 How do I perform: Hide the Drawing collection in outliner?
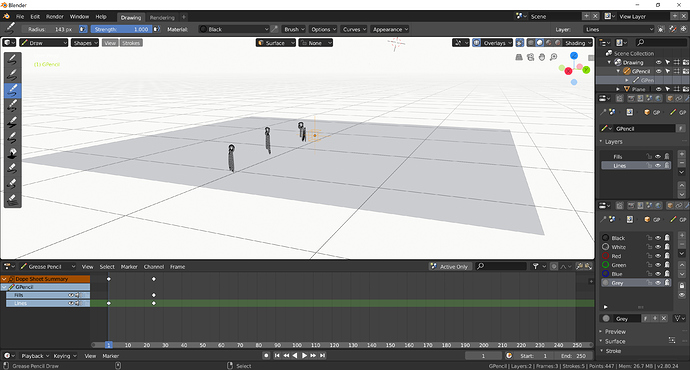coord(658,62)
